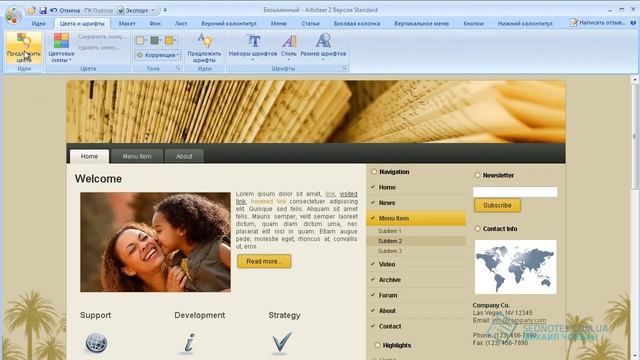Click the Navigation block header bullet
640x360 pixels.
[373, 172]
